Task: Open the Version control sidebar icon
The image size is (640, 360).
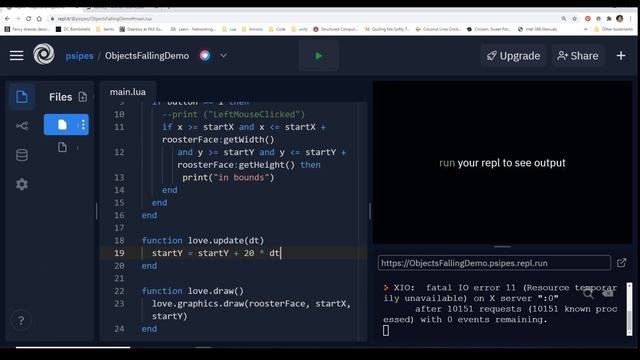Action: [x=22, y=126]
